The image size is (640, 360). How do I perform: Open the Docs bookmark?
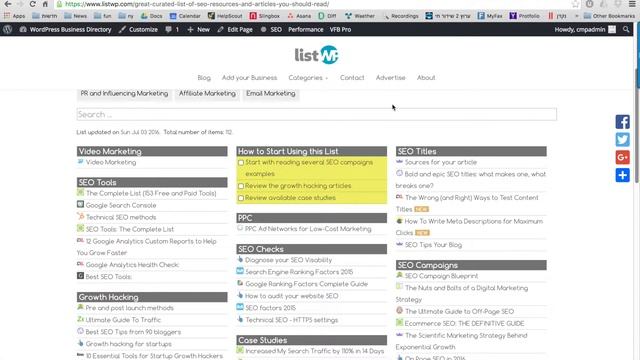(151, 16)
